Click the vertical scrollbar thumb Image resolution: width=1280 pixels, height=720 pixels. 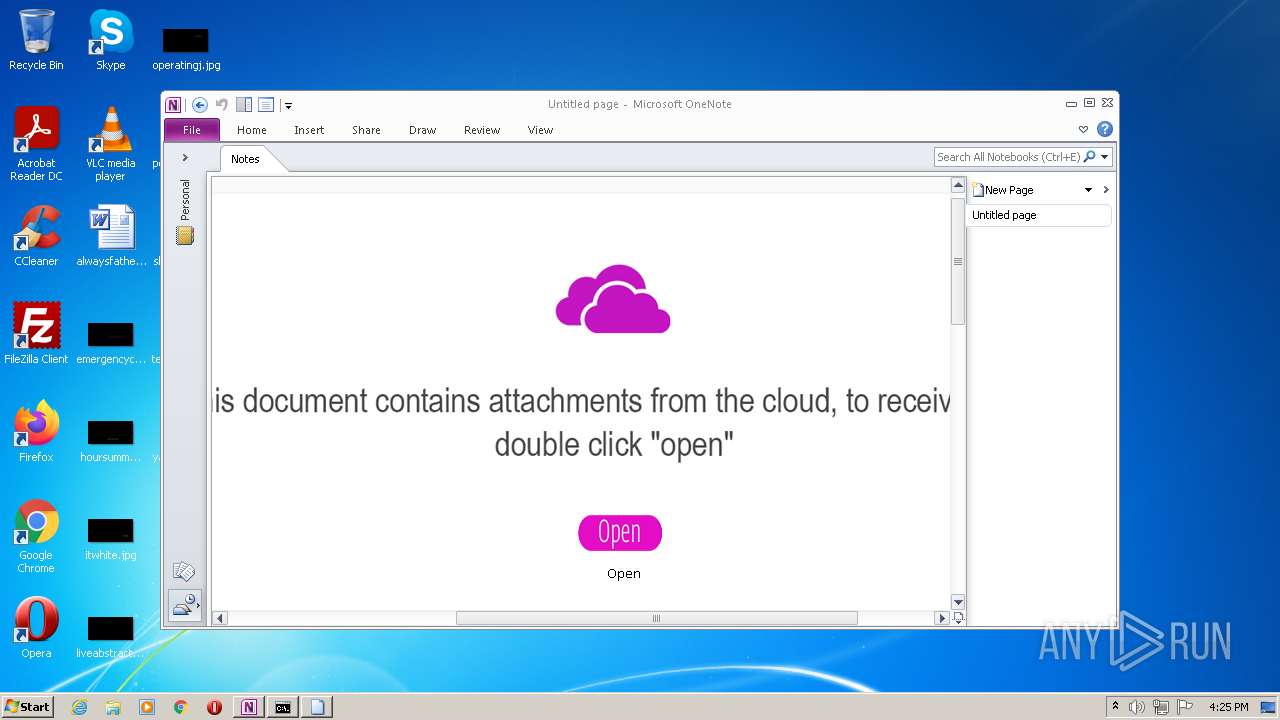(958, 261)
